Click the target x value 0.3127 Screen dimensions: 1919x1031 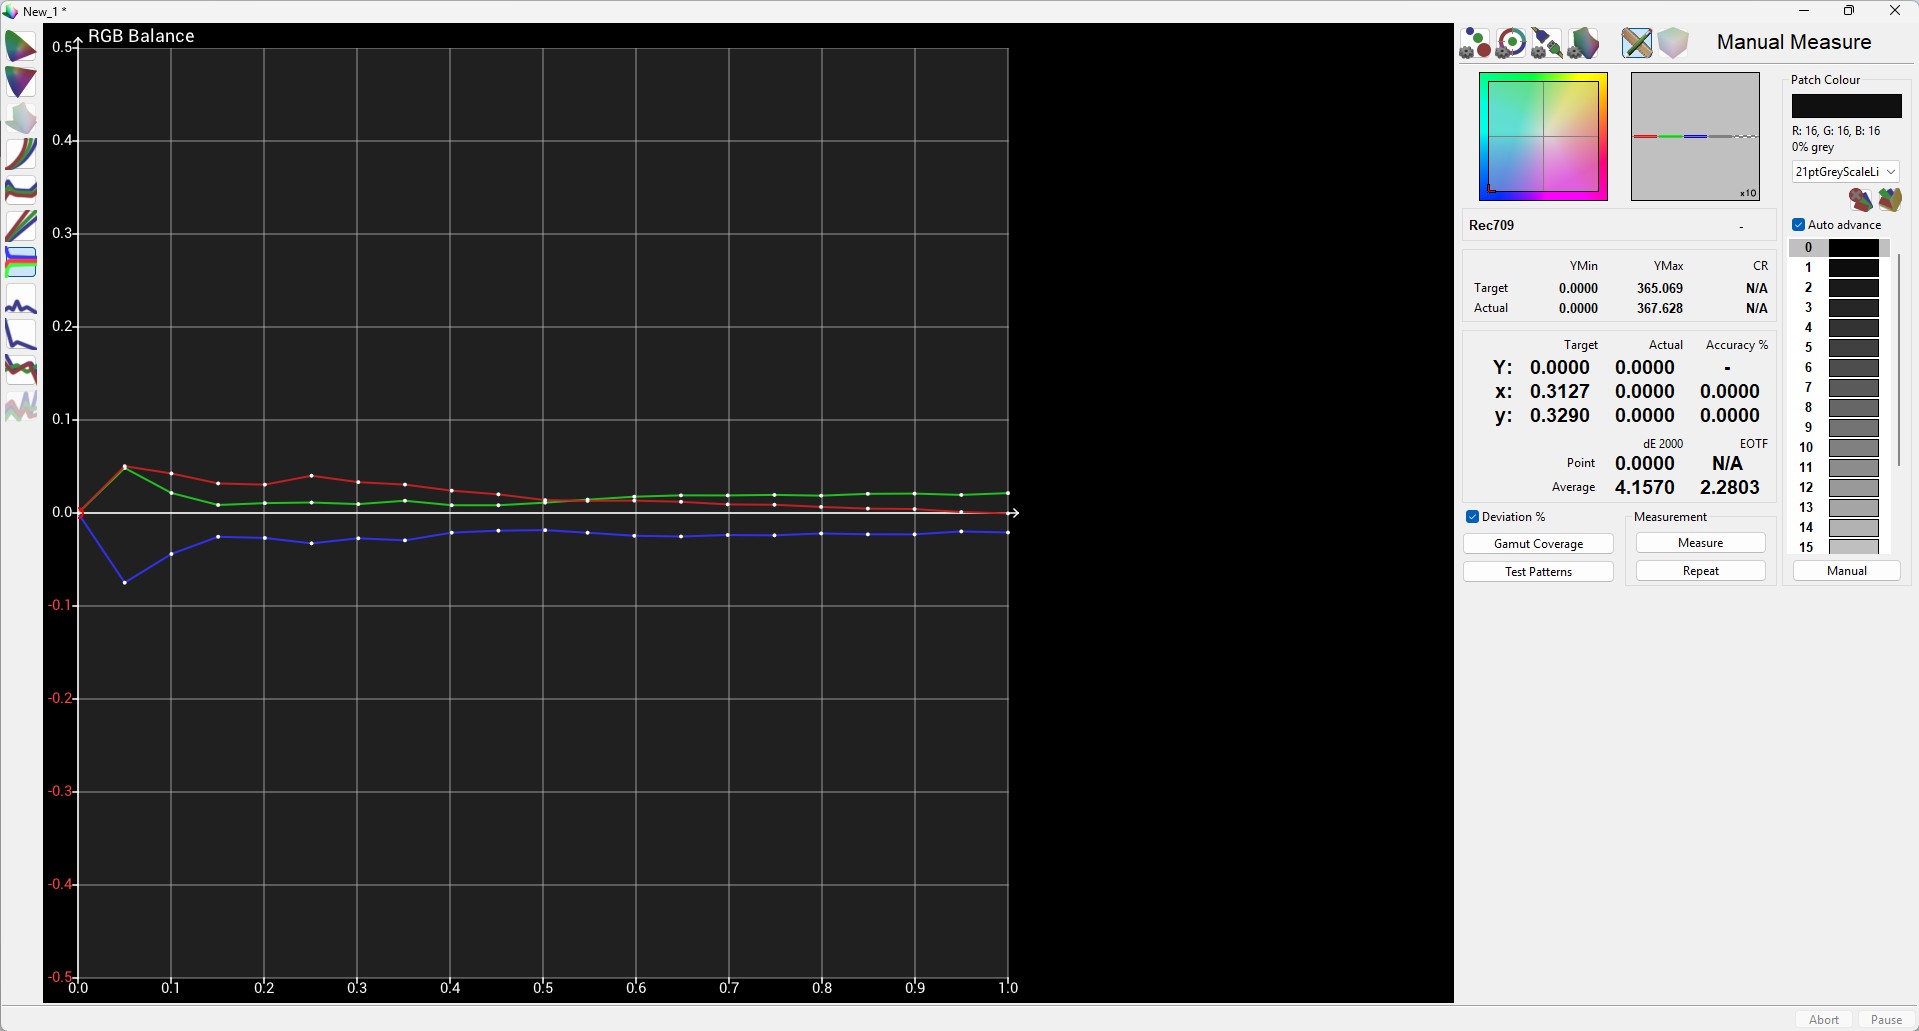(1560, 392)
